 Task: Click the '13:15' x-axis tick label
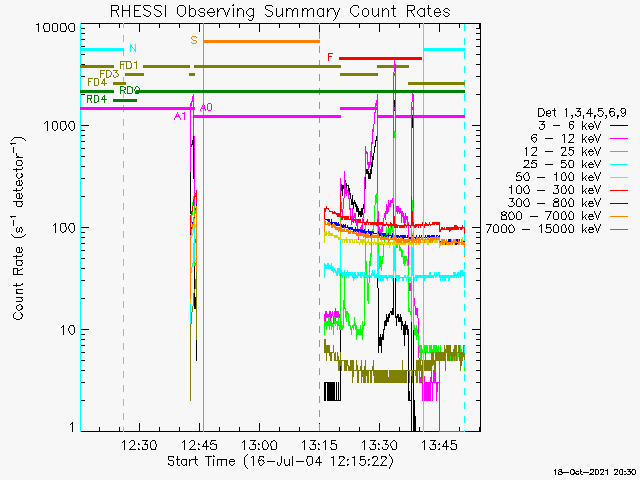point(319,445)
